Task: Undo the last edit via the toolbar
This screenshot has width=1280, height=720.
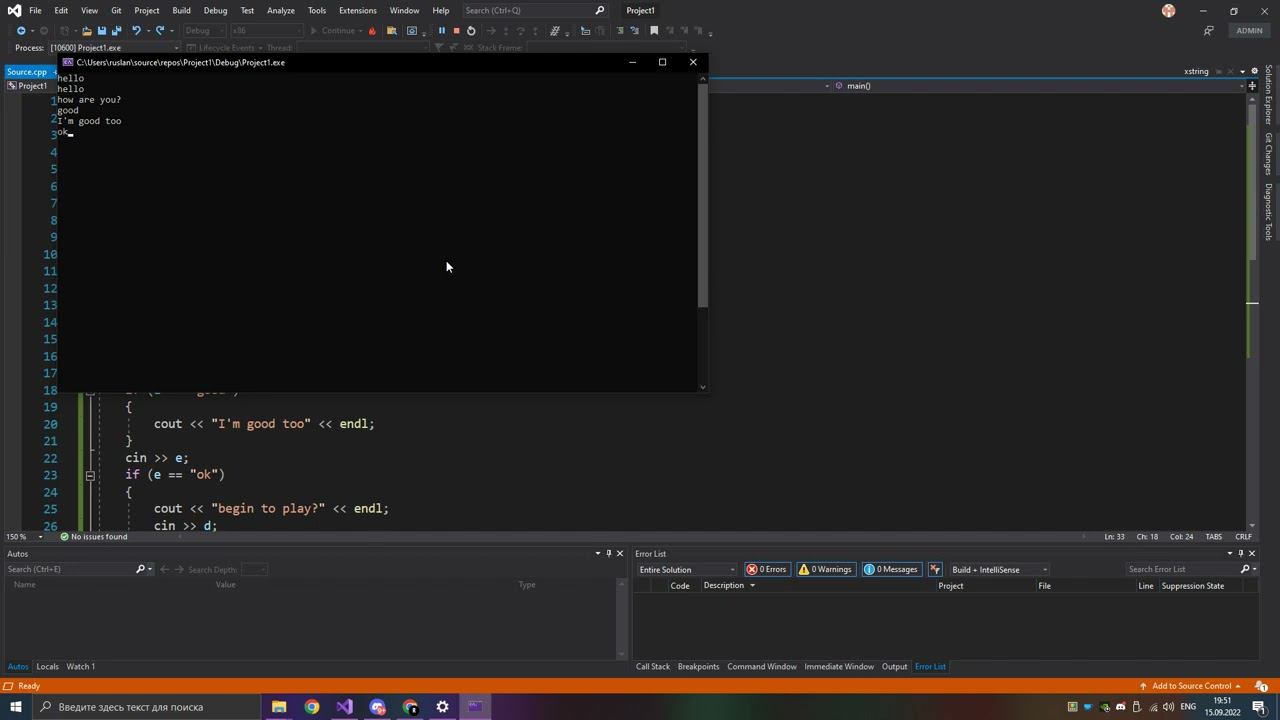Action: pos(136,30)
